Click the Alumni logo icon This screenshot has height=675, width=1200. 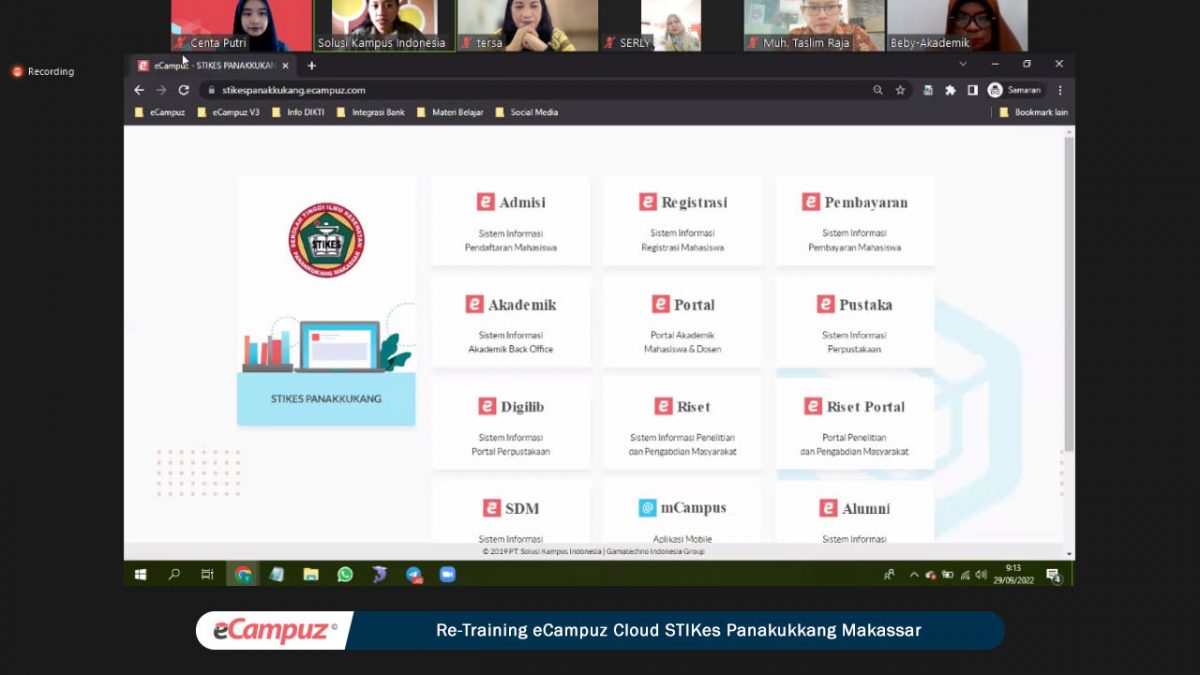(x=828, y=508)
